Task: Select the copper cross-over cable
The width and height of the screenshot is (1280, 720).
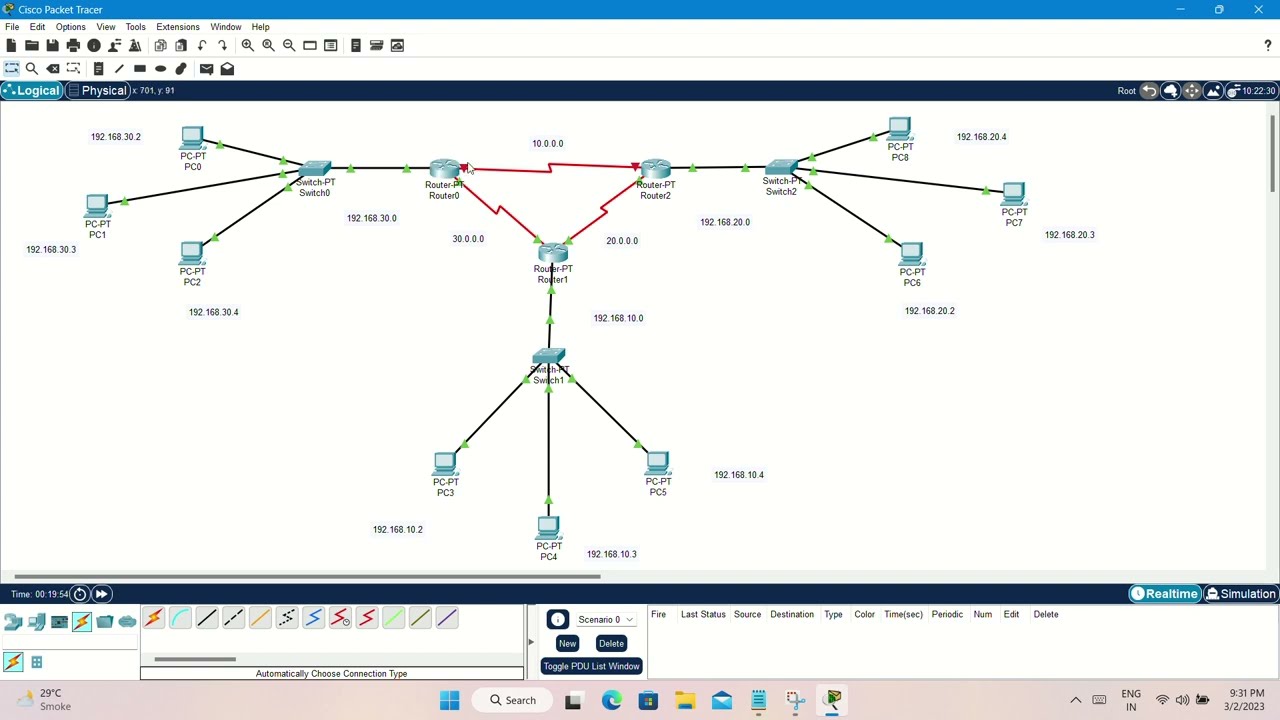Action: pyautogui.click(x=233, y=619)
